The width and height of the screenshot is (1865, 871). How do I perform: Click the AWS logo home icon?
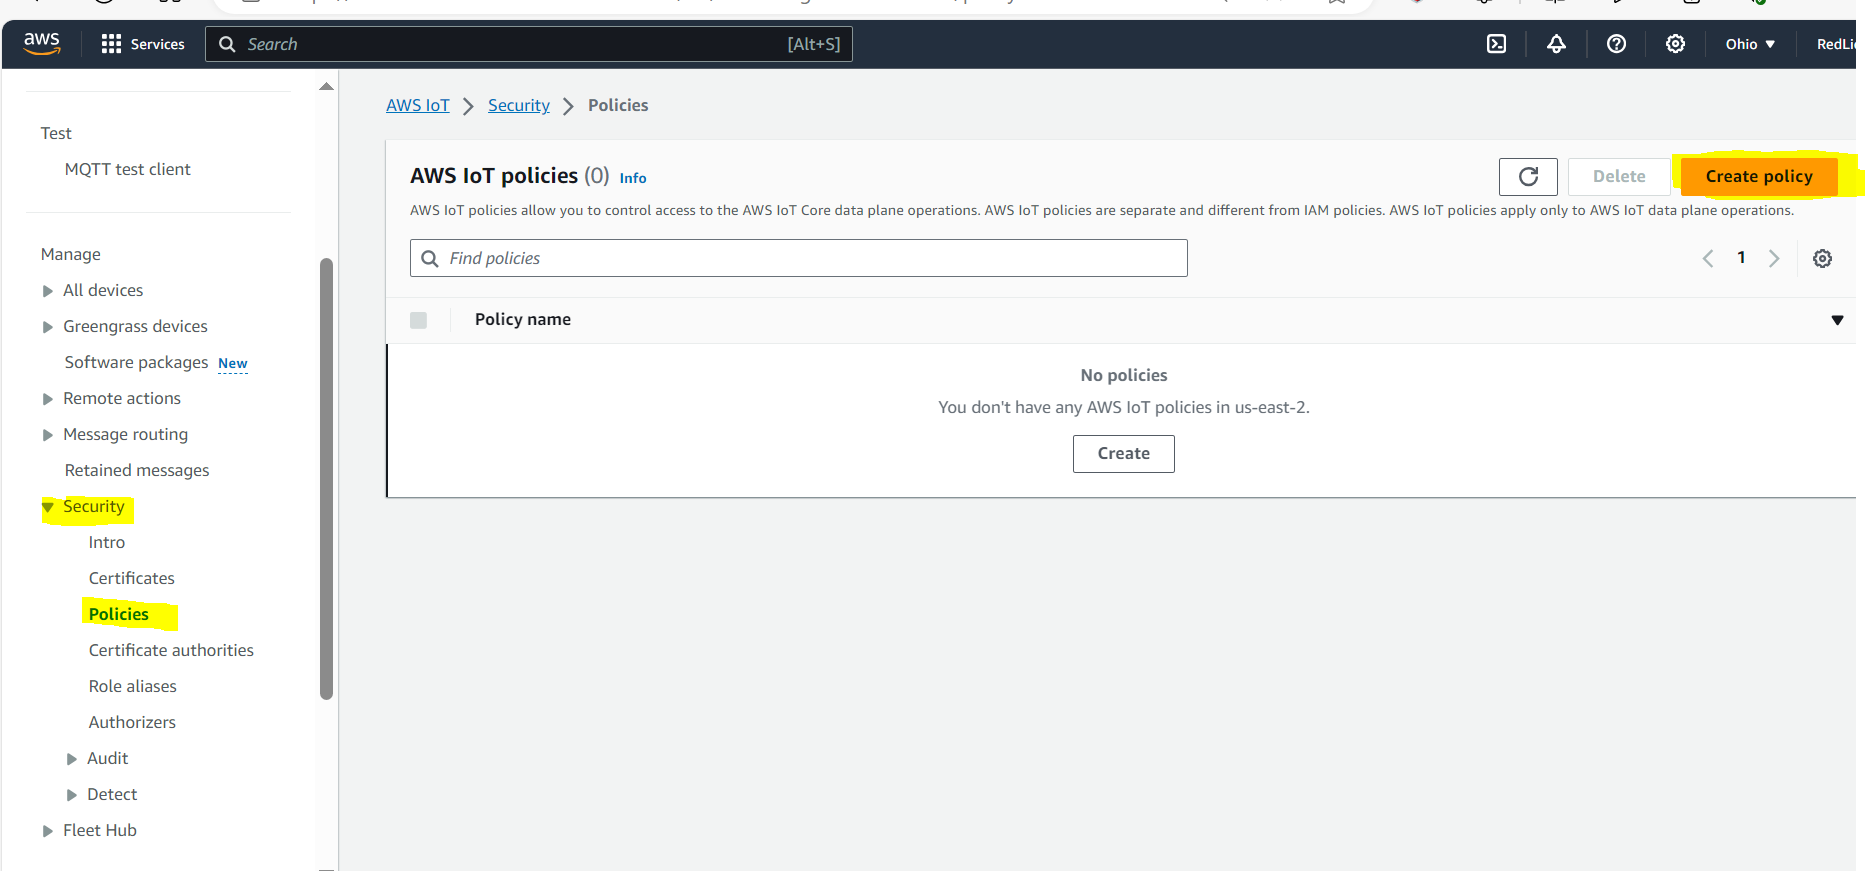click(x=42, y=43)
